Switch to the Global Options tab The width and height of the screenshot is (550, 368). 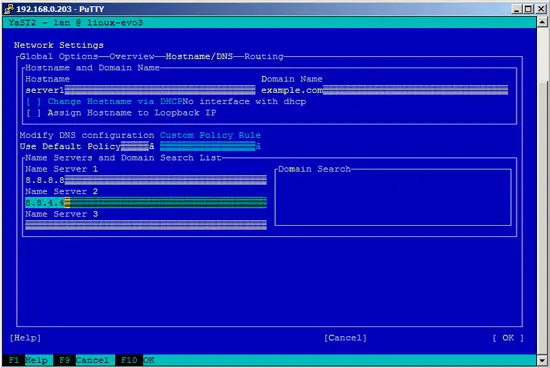click(x=59, y=56)
